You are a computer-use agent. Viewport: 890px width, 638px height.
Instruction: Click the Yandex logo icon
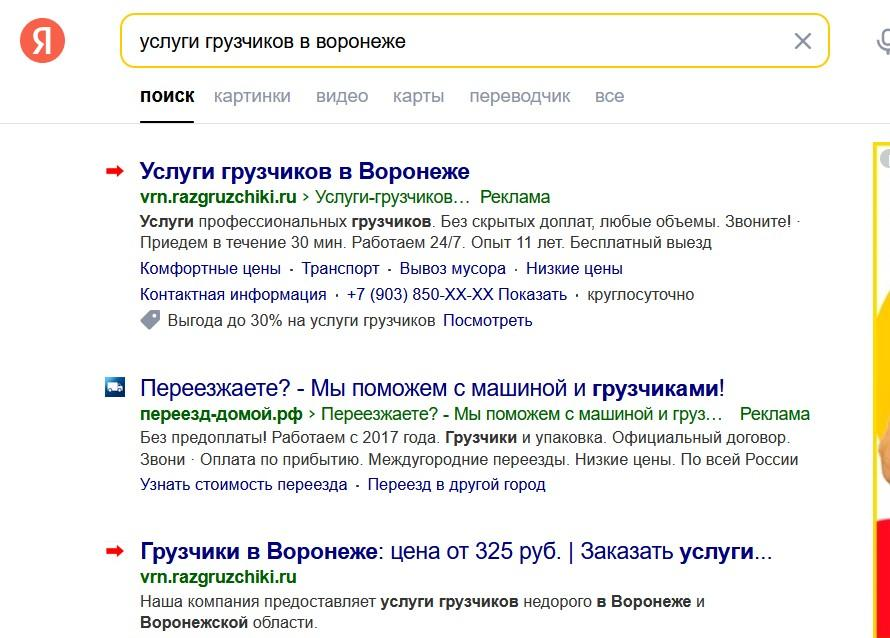pos(42,41)
